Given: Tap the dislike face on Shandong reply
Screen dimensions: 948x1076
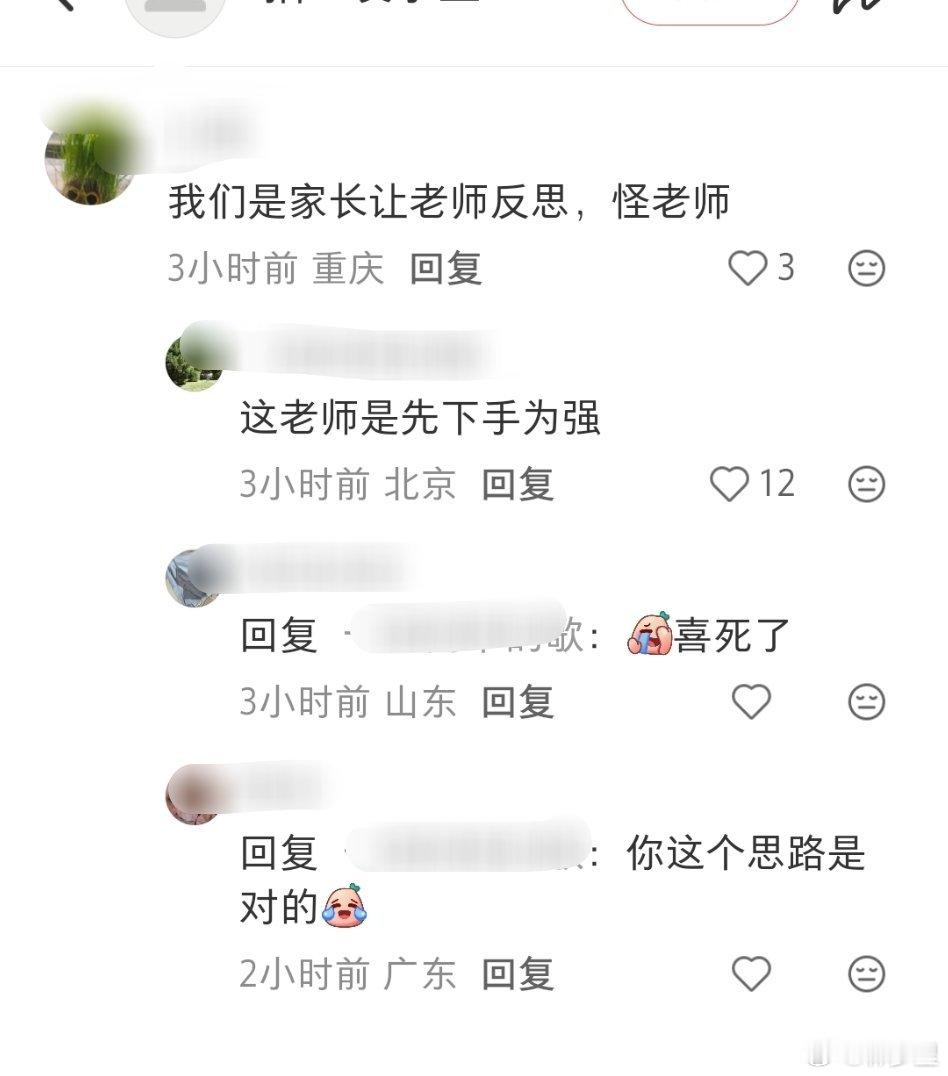Looking at the screenshot, I should pos(867,702).
